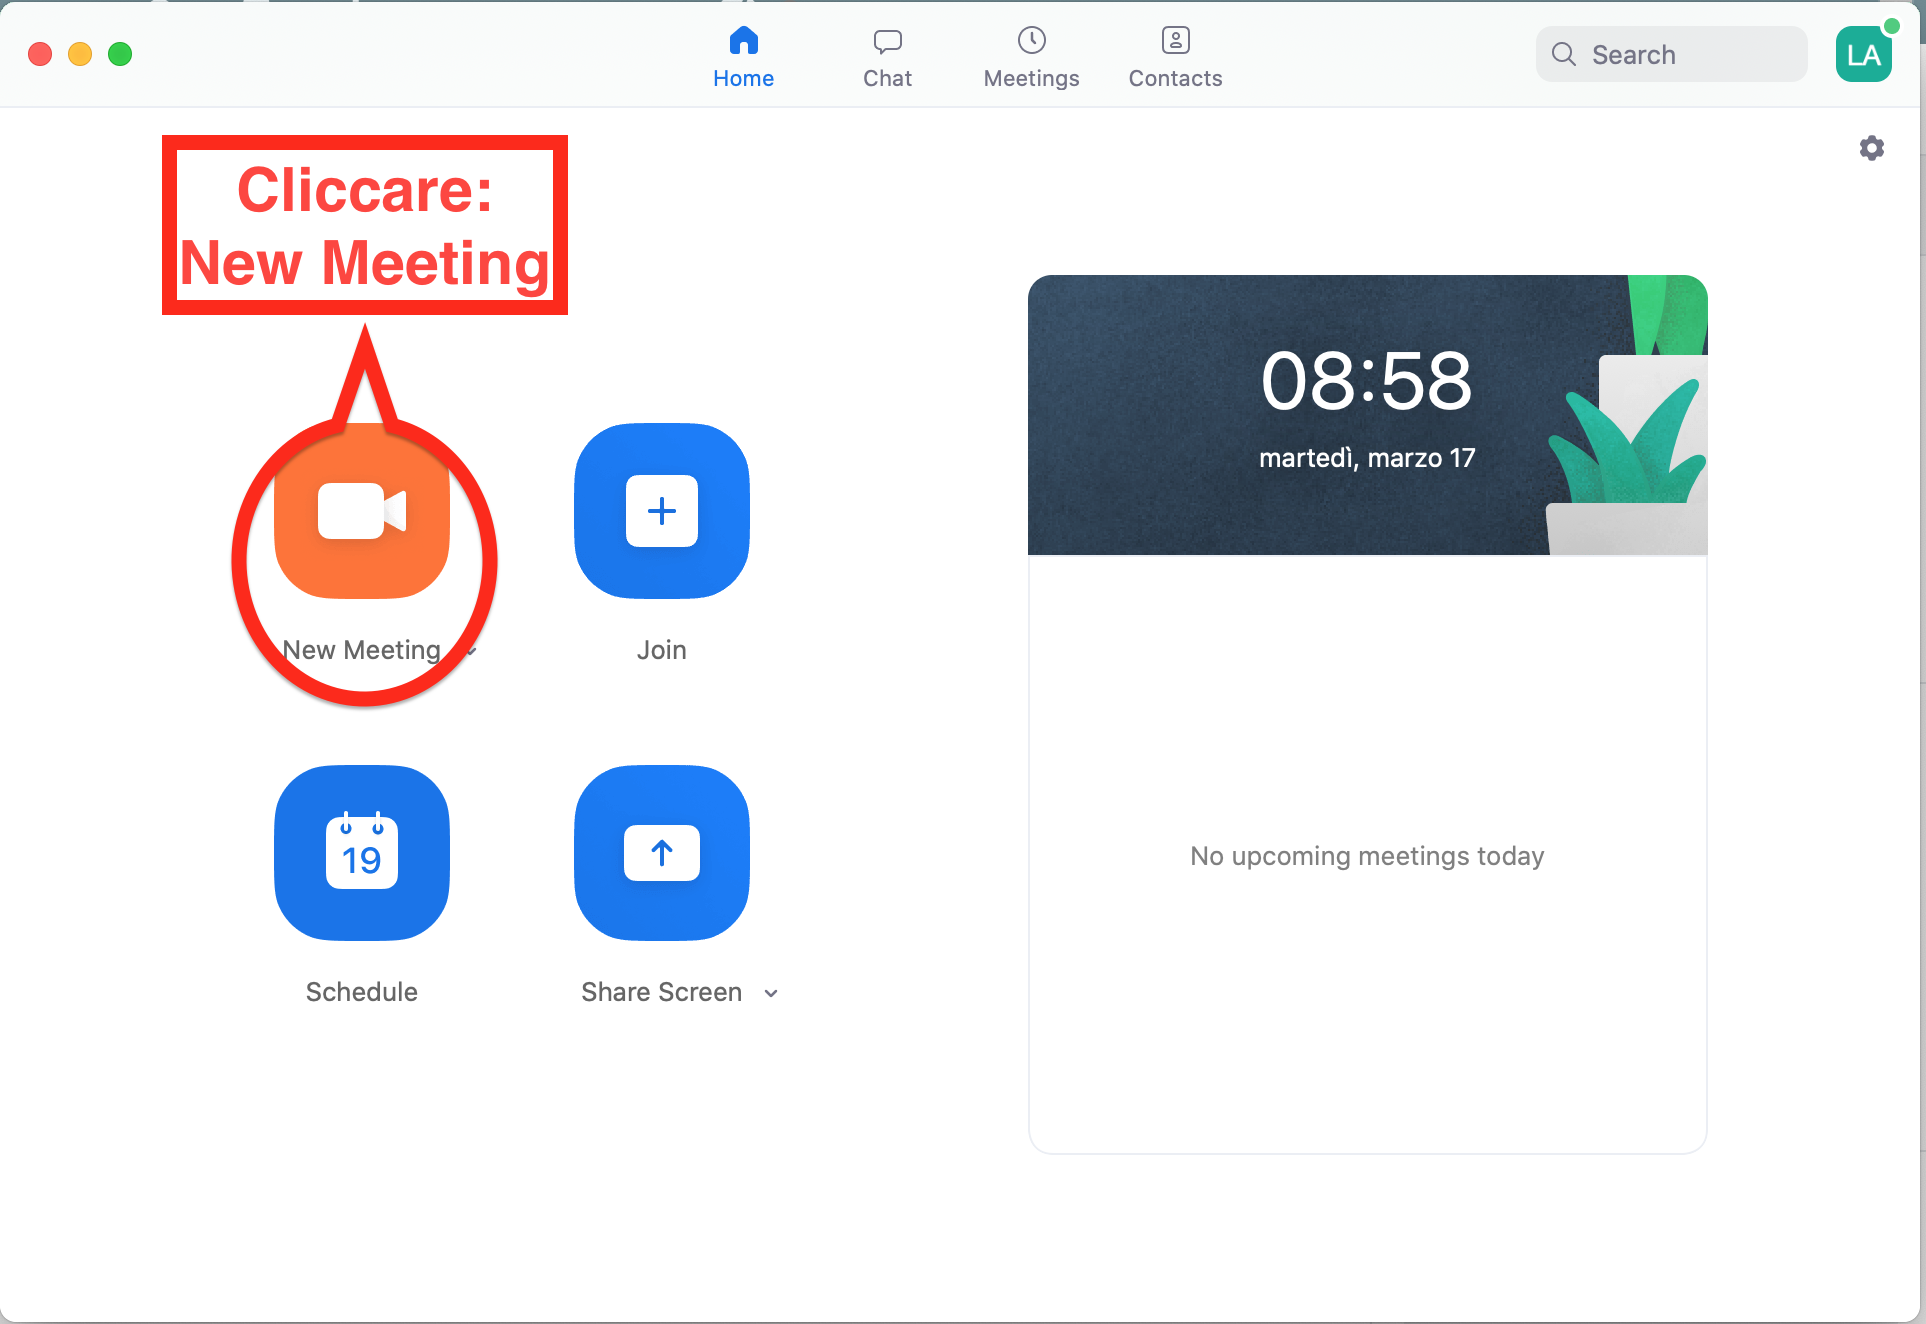1926x1324 pixels.
Task: Click the magnifying glass in Search
Action: (1564, 55)
